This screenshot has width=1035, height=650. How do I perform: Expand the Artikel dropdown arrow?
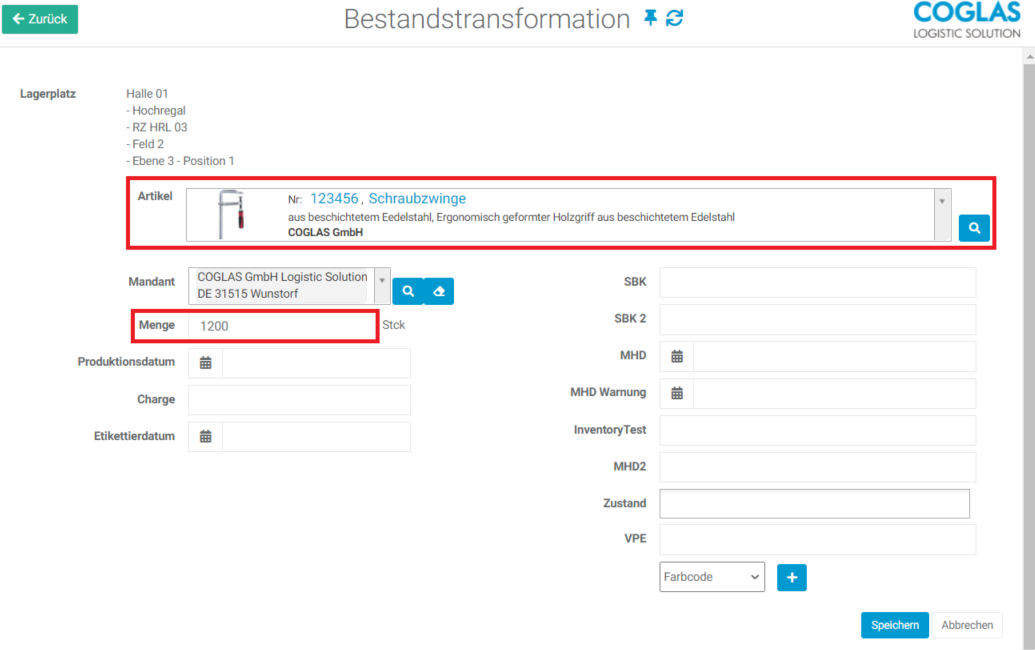(x=941, y=201)
